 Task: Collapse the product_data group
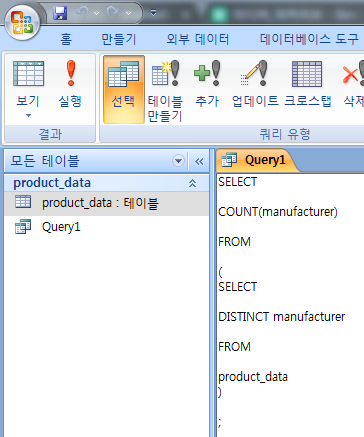coord(192,183)
